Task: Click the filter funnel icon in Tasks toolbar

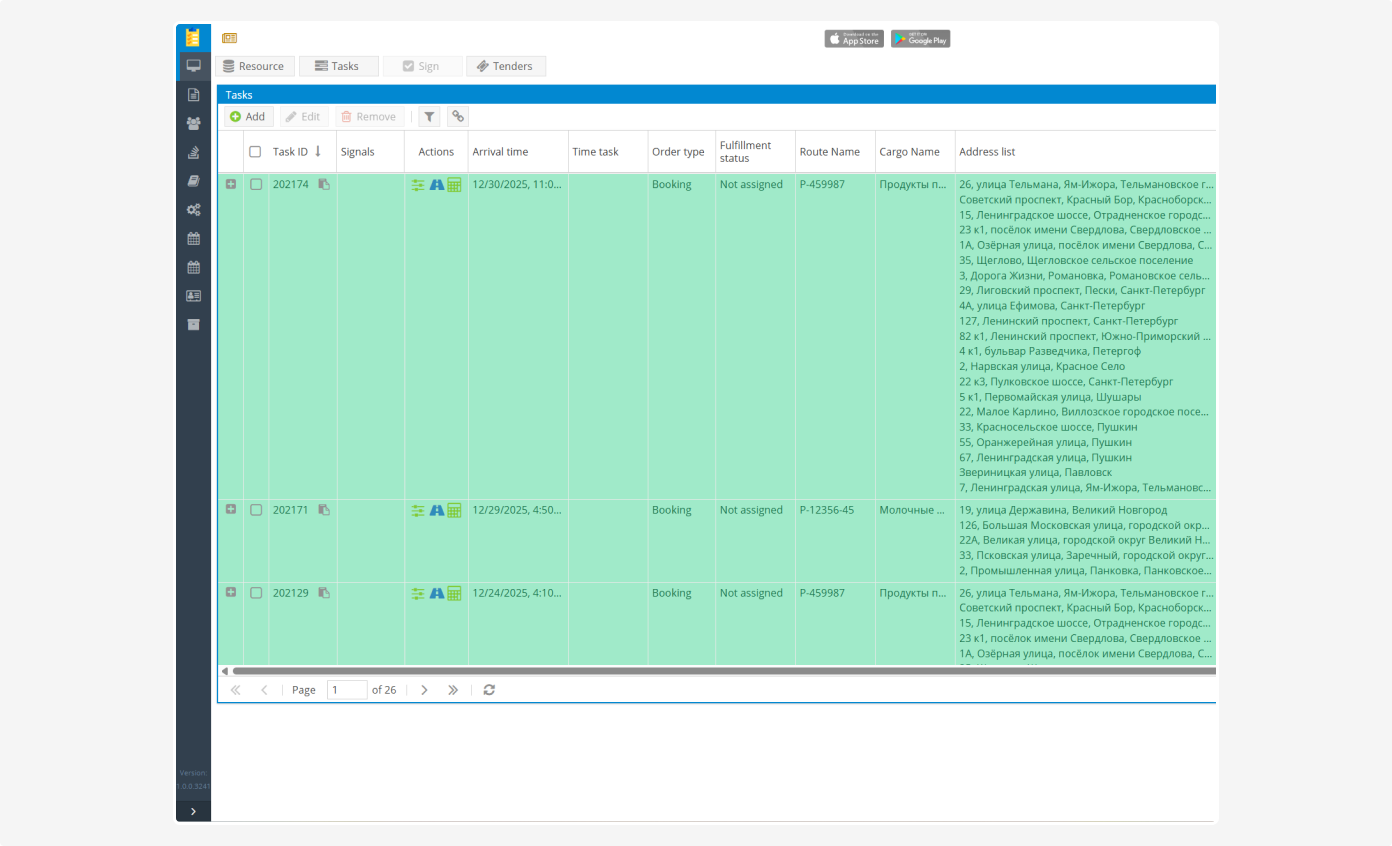Action: point(429,117)
